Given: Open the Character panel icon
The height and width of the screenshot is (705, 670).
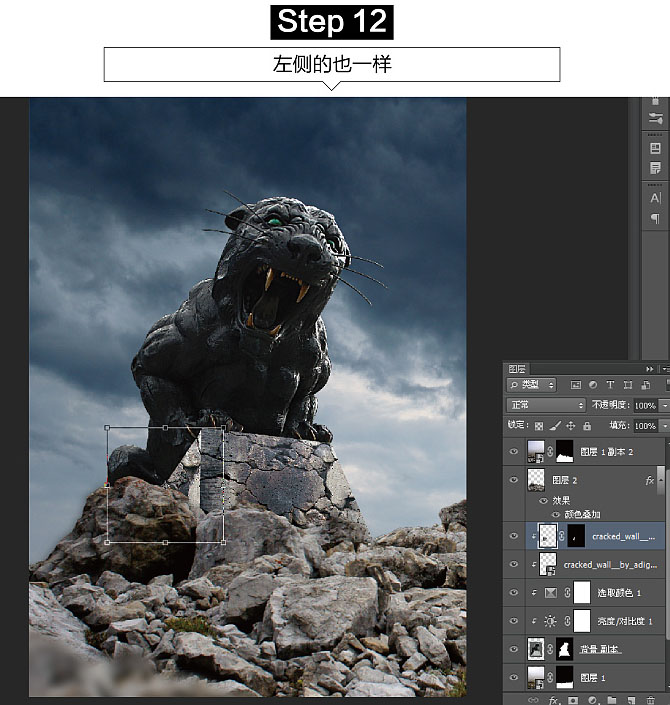Looking at the screenshot, I should pyautogui.click(x=656, y=198).
